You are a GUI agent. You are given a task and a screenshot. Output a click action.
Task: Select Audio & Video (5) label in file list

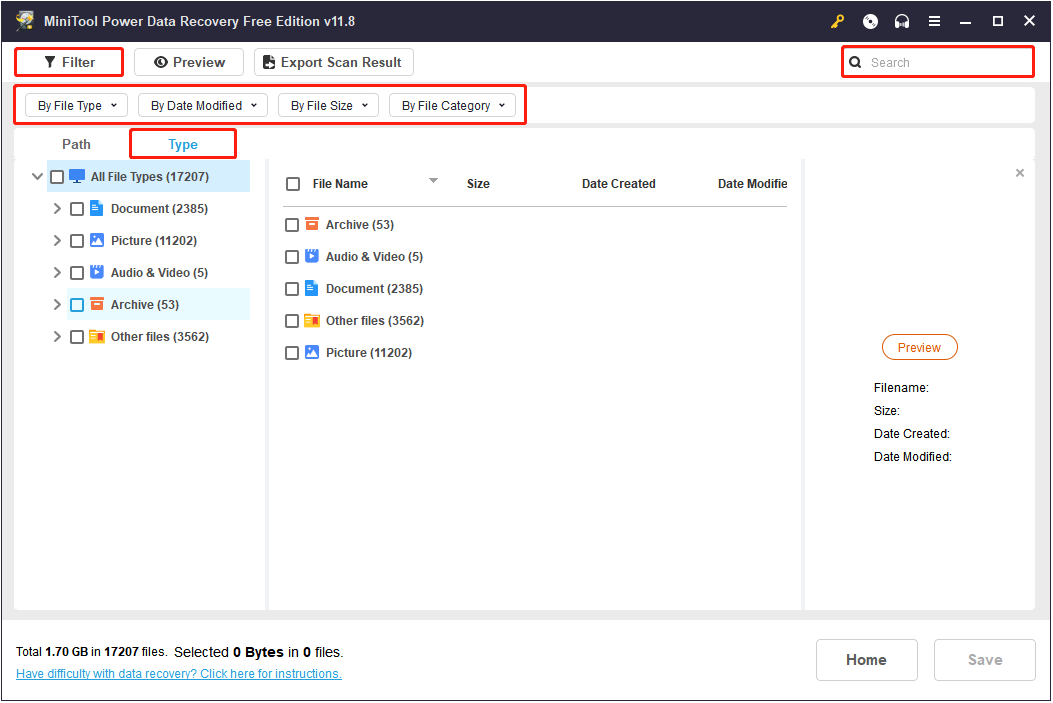[x=374, y=256]
